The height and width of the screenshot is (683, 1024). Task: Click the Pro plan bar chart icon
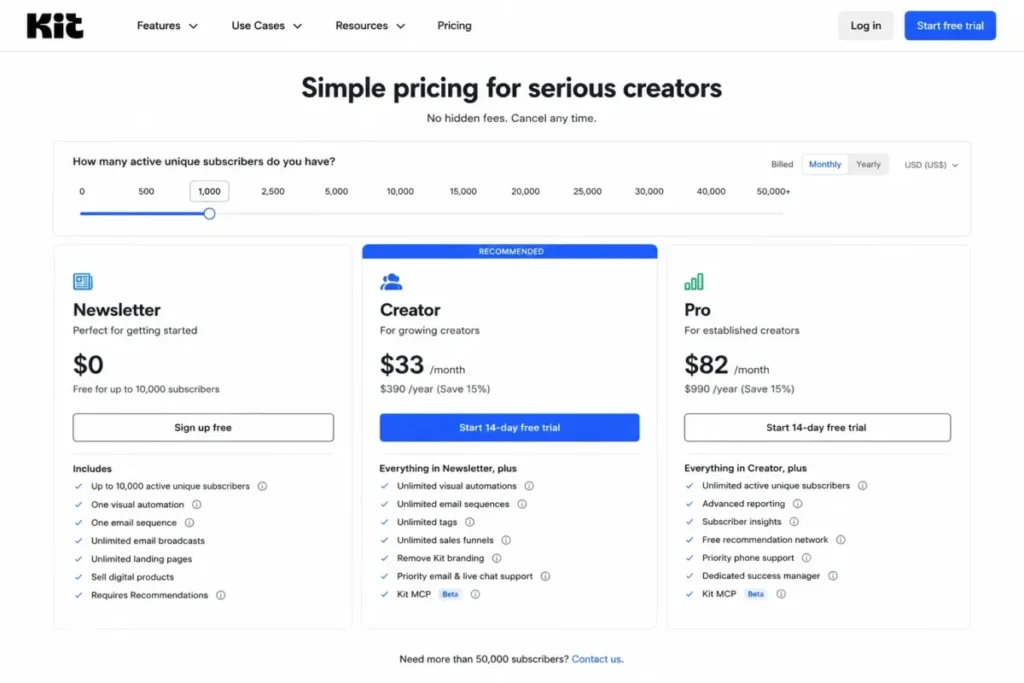click(694, 281)
